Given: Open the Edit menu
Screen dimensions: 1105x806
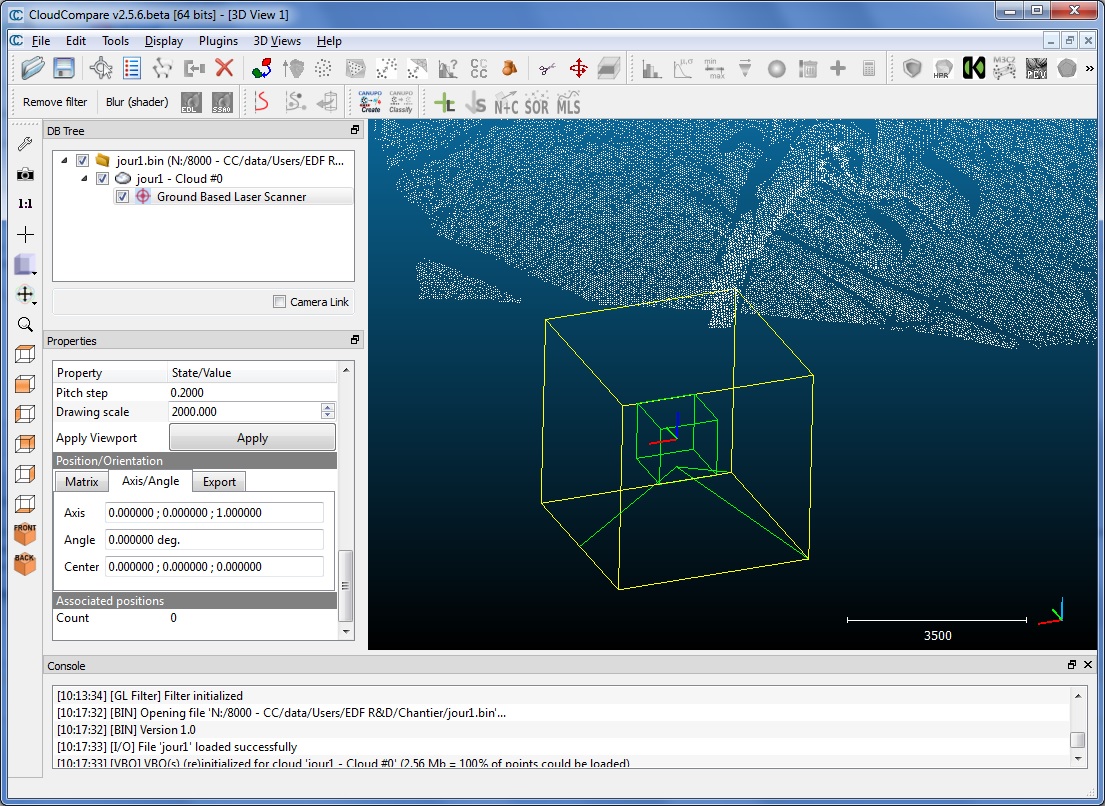Looking at the screenshot, I should [75, 41].
